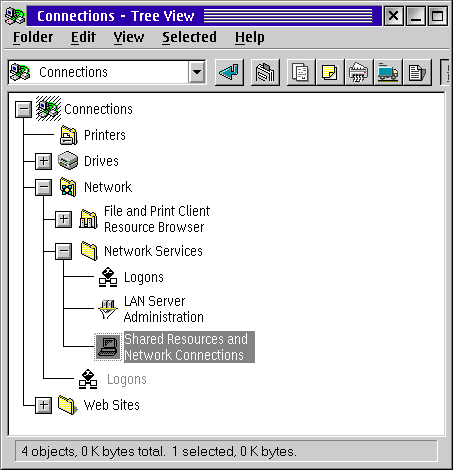This screenshot has width=453, height=470.
Task: Expand File and Print Client Resource Browser
Action: point(63,219)
